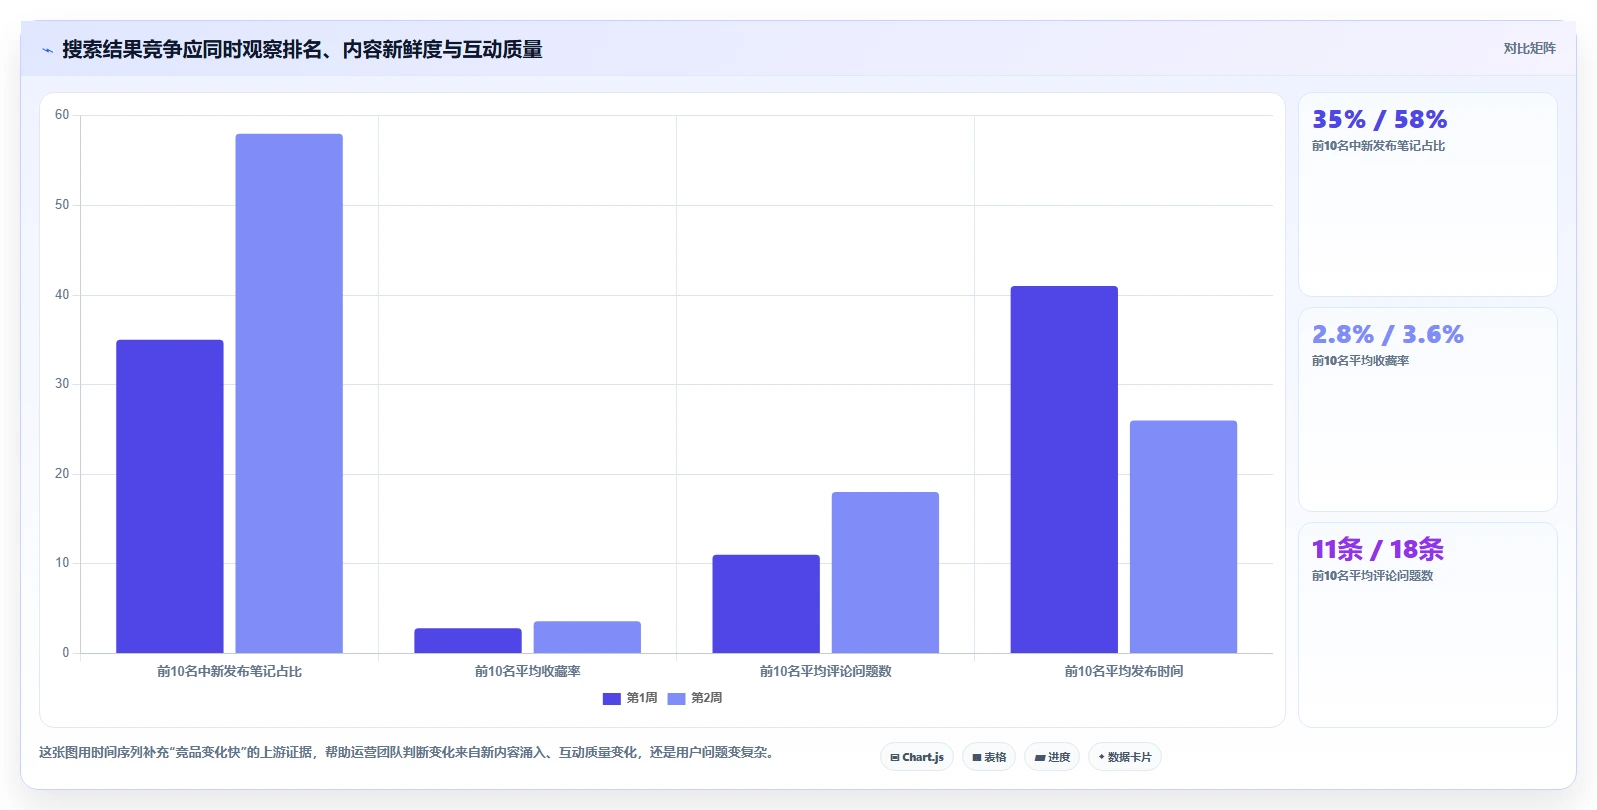The height and width of the screenshot is (810, 1597).
Task: Toggle 第2周 series via legend swatch
Action: pos(677,698)
